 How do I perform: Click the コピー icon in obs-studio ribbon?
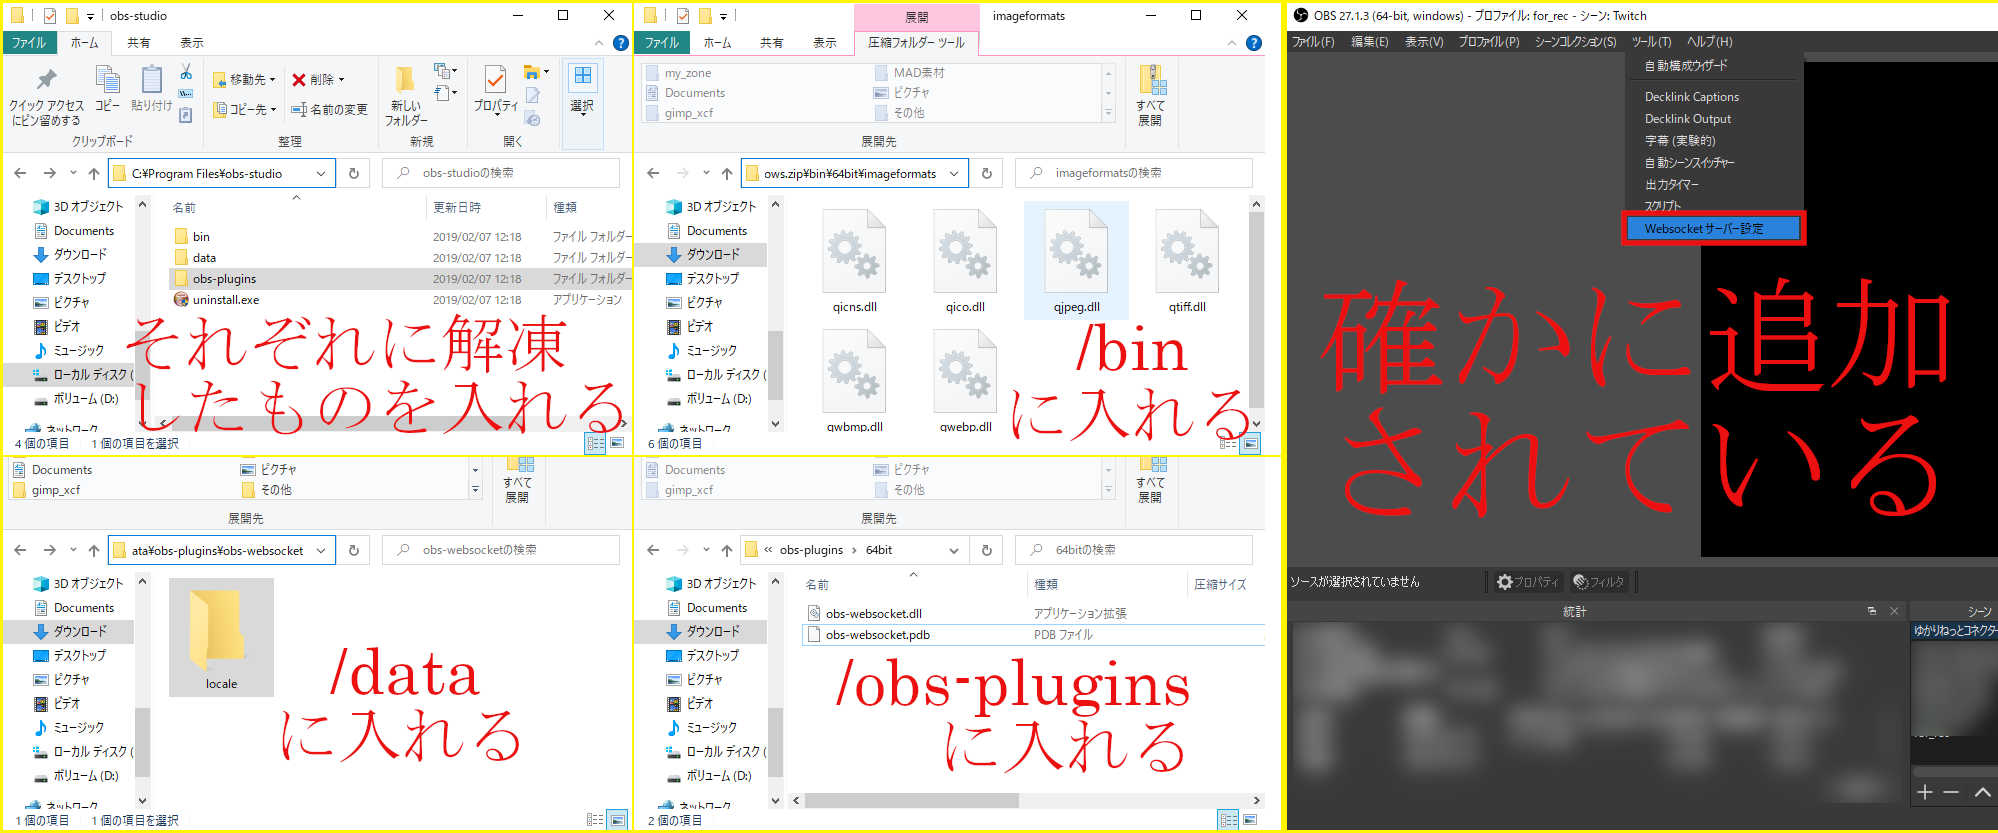coord(107,79)
